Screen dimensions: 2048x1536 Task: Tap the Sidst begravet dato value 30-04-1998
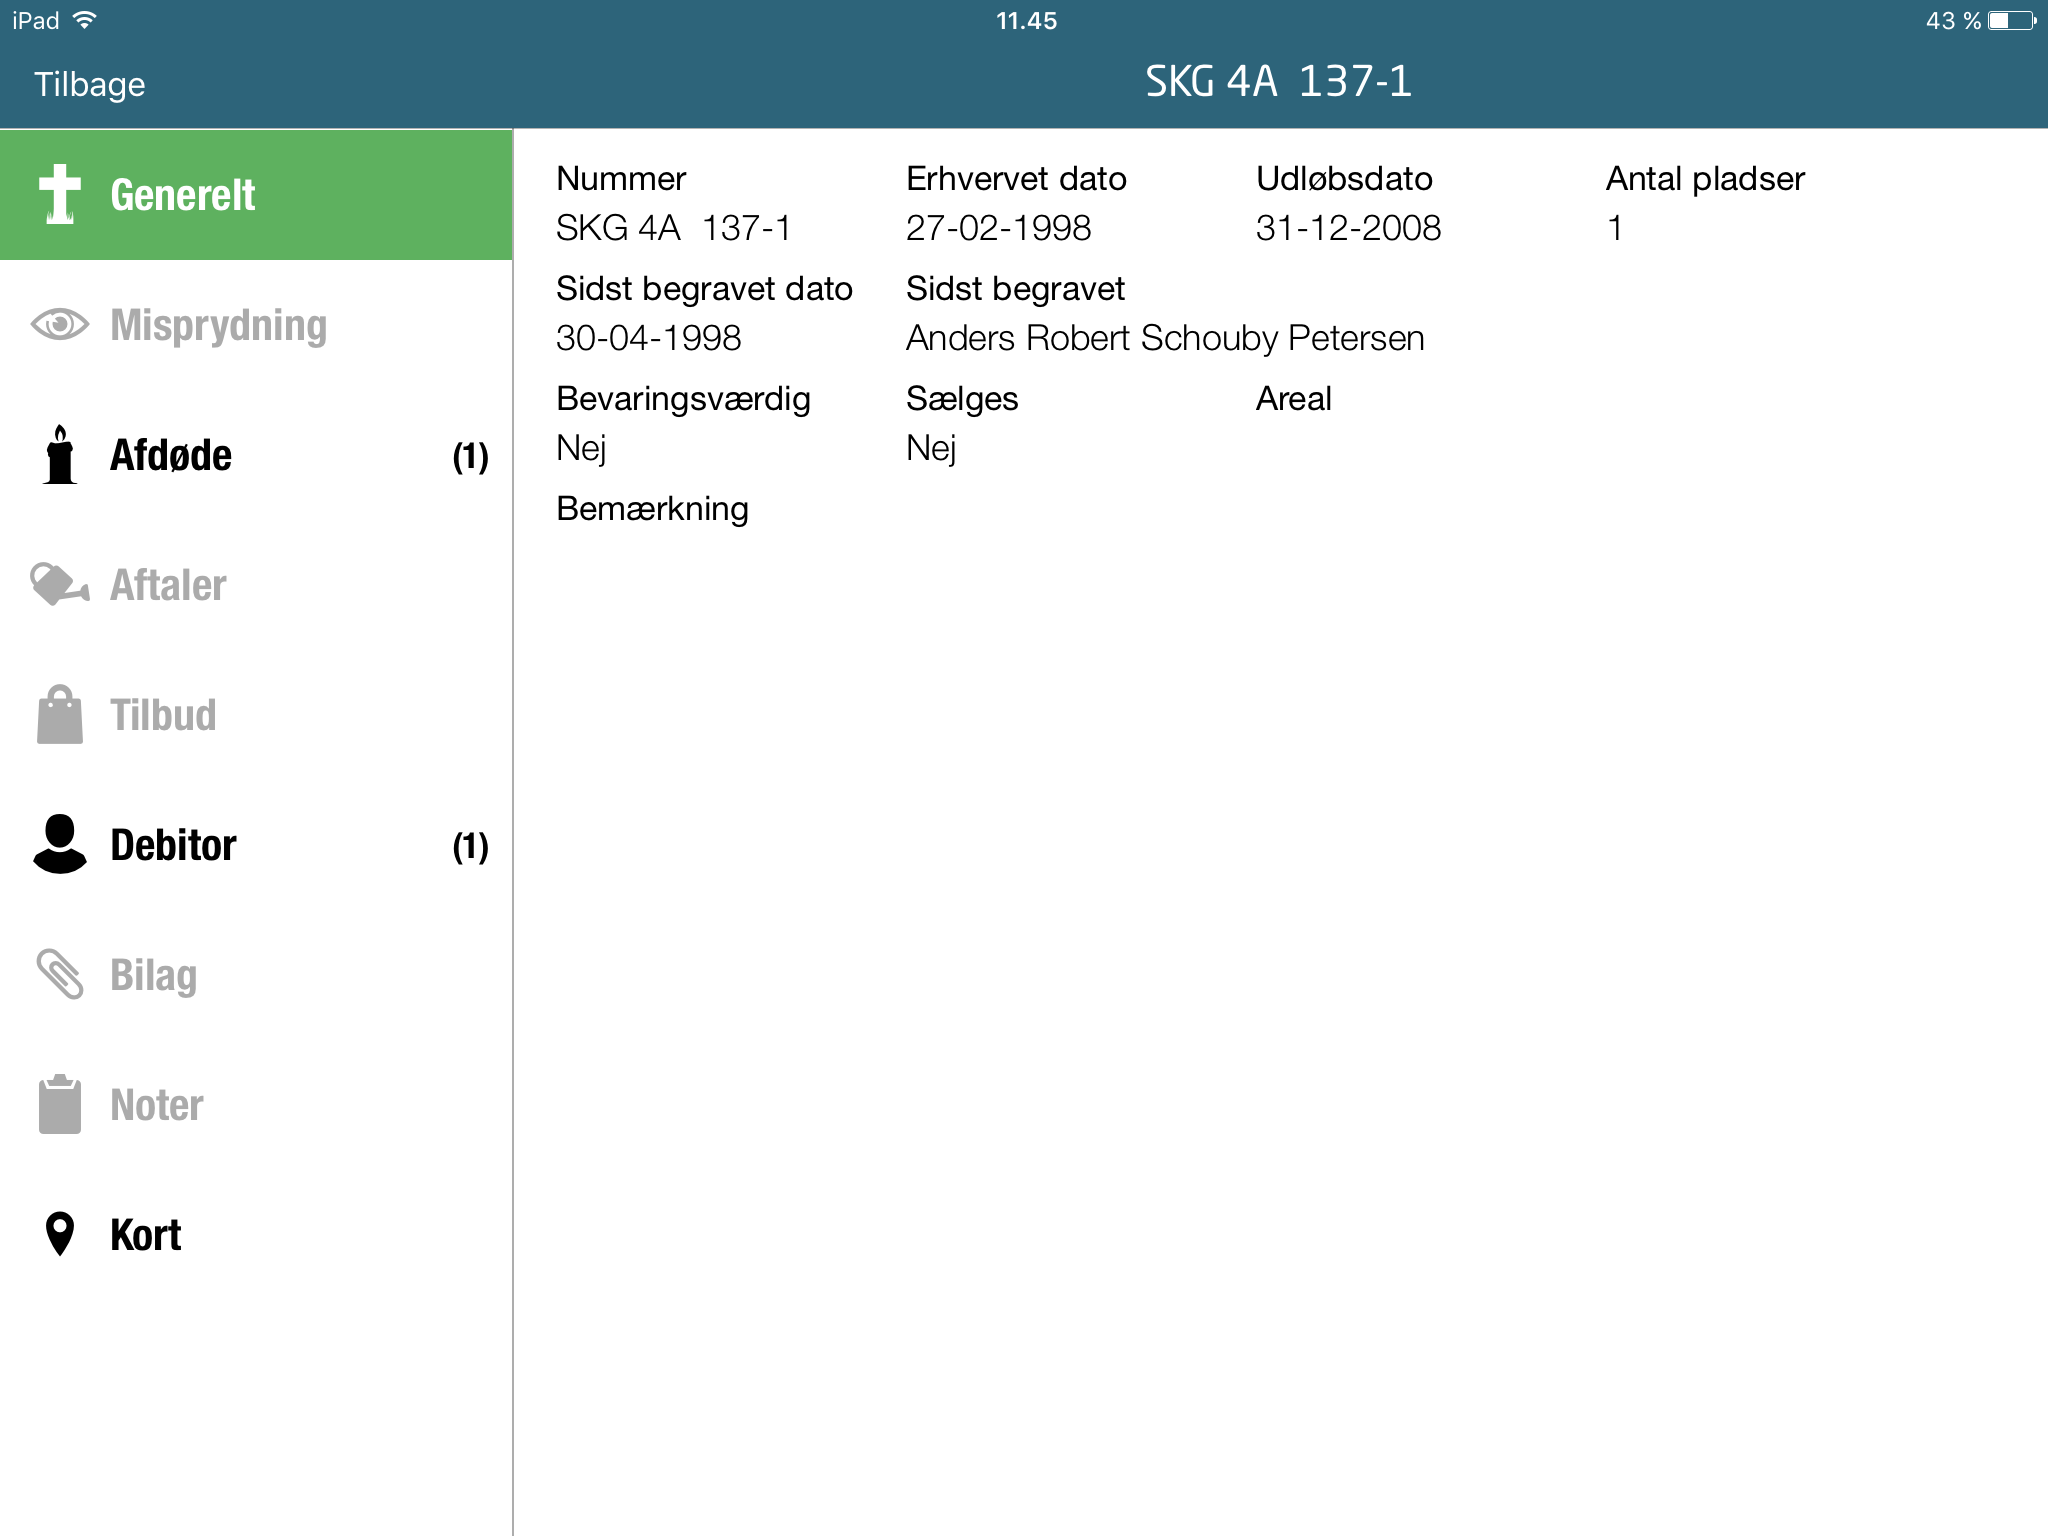[x=648, y=338]
